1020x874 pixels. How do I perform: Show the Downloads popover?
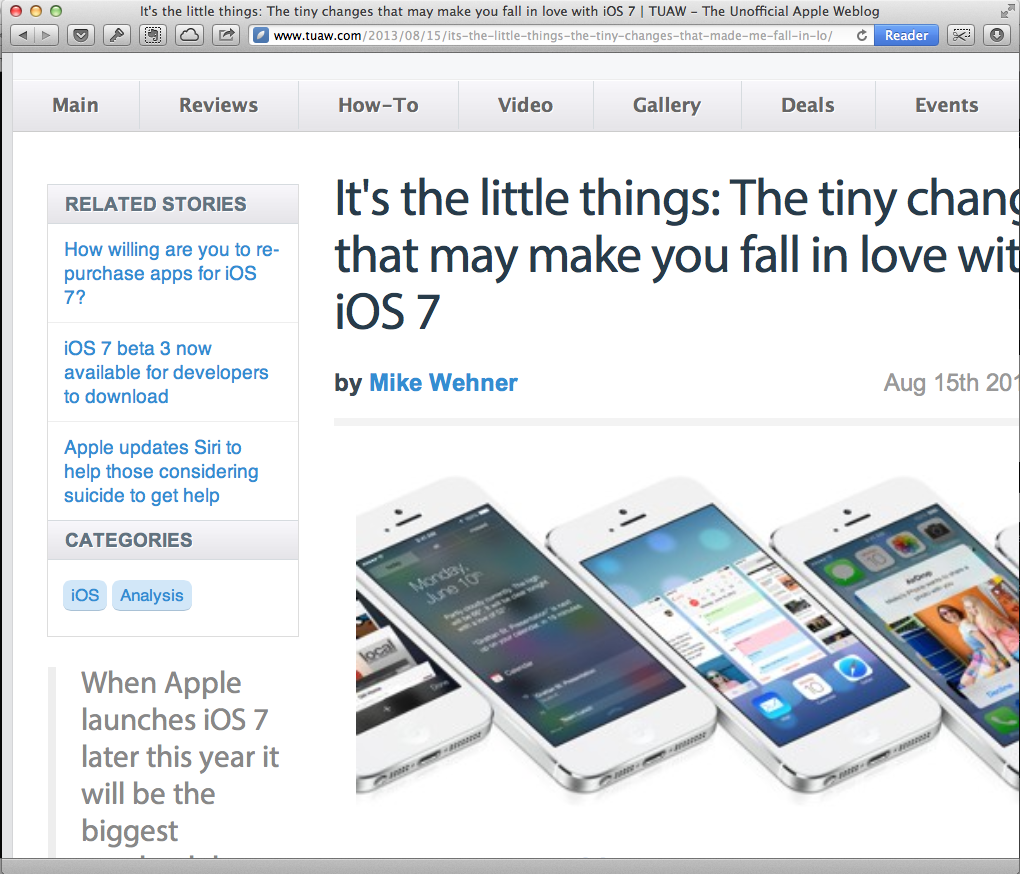[997, 35]
